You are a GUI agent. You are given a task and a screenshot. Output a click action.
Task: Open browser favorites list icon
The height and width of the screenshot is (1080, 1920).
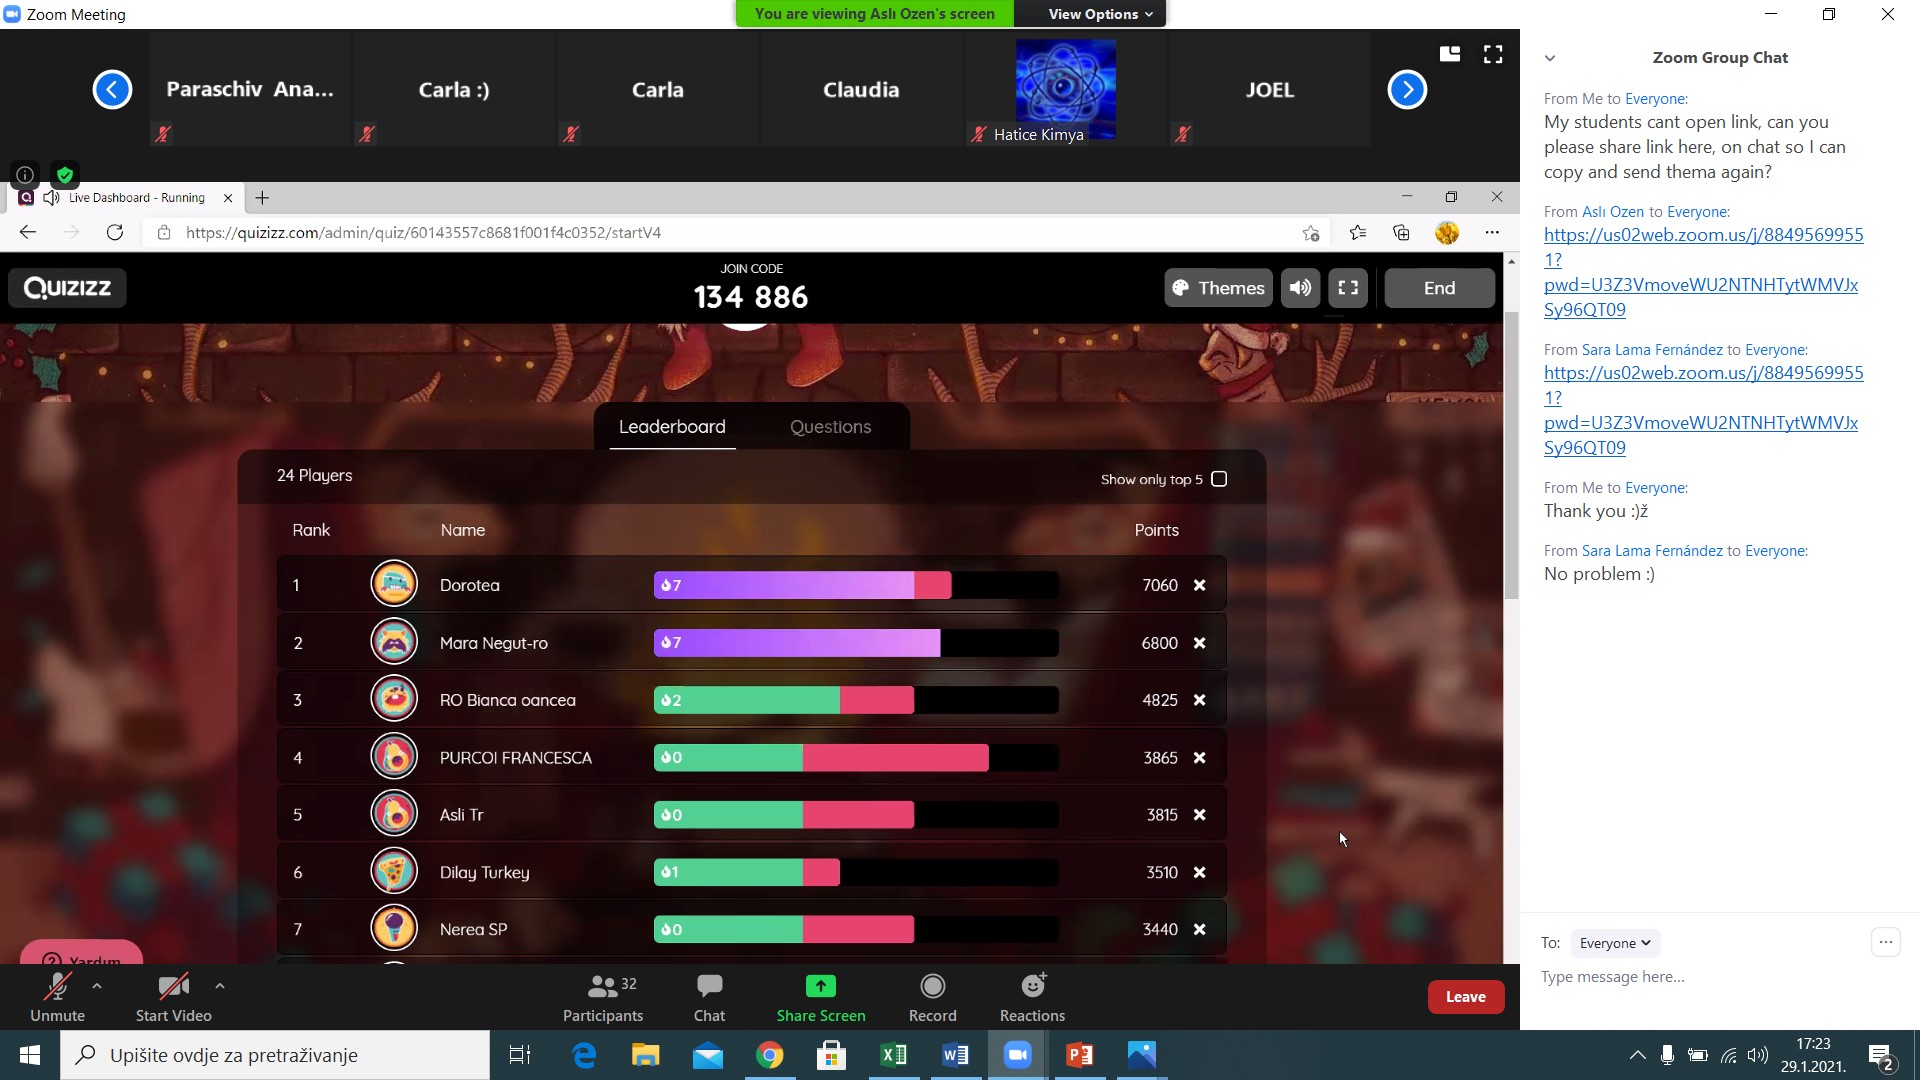pyautogui.click(x=1357, y=232)
